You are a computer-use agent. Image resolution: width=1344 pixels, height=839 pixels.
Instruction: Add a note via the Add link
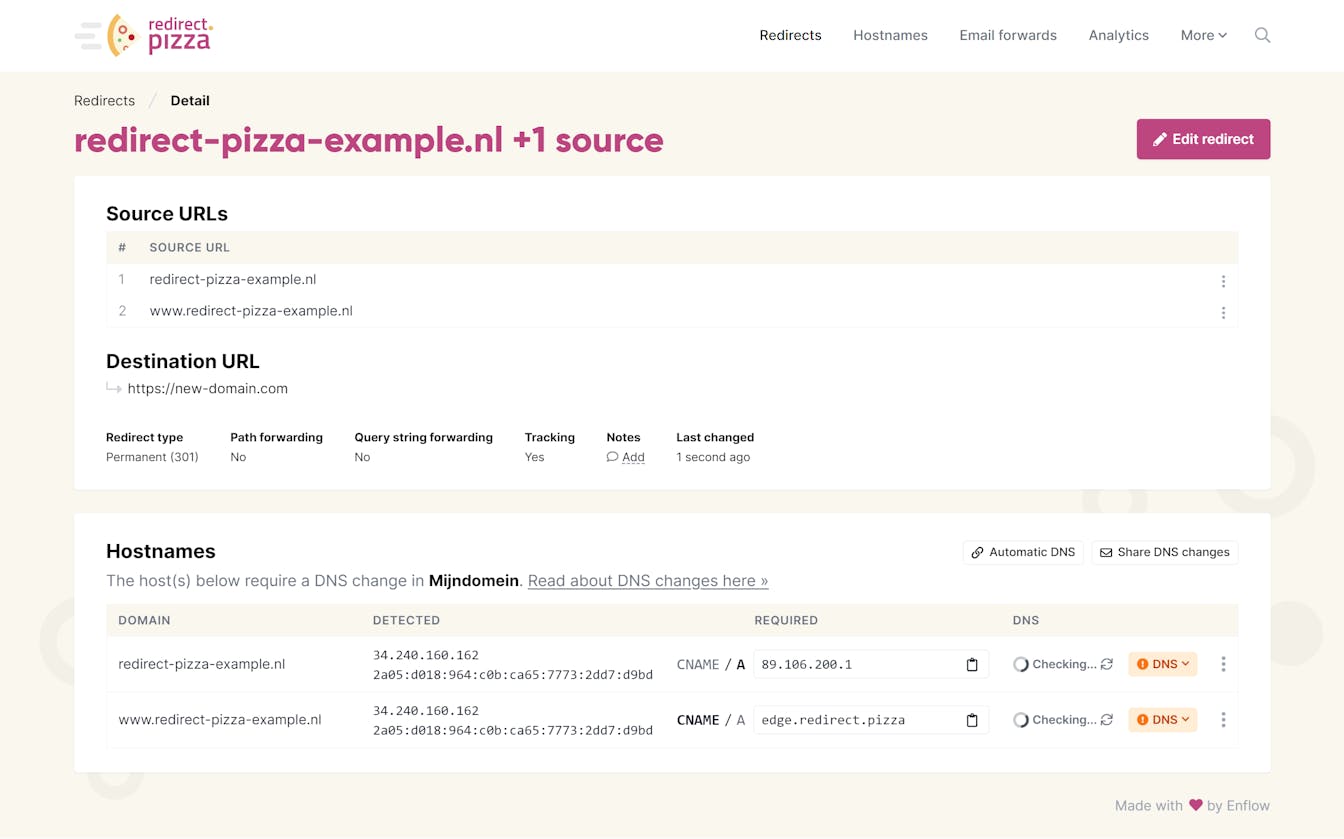pos(632,457)
